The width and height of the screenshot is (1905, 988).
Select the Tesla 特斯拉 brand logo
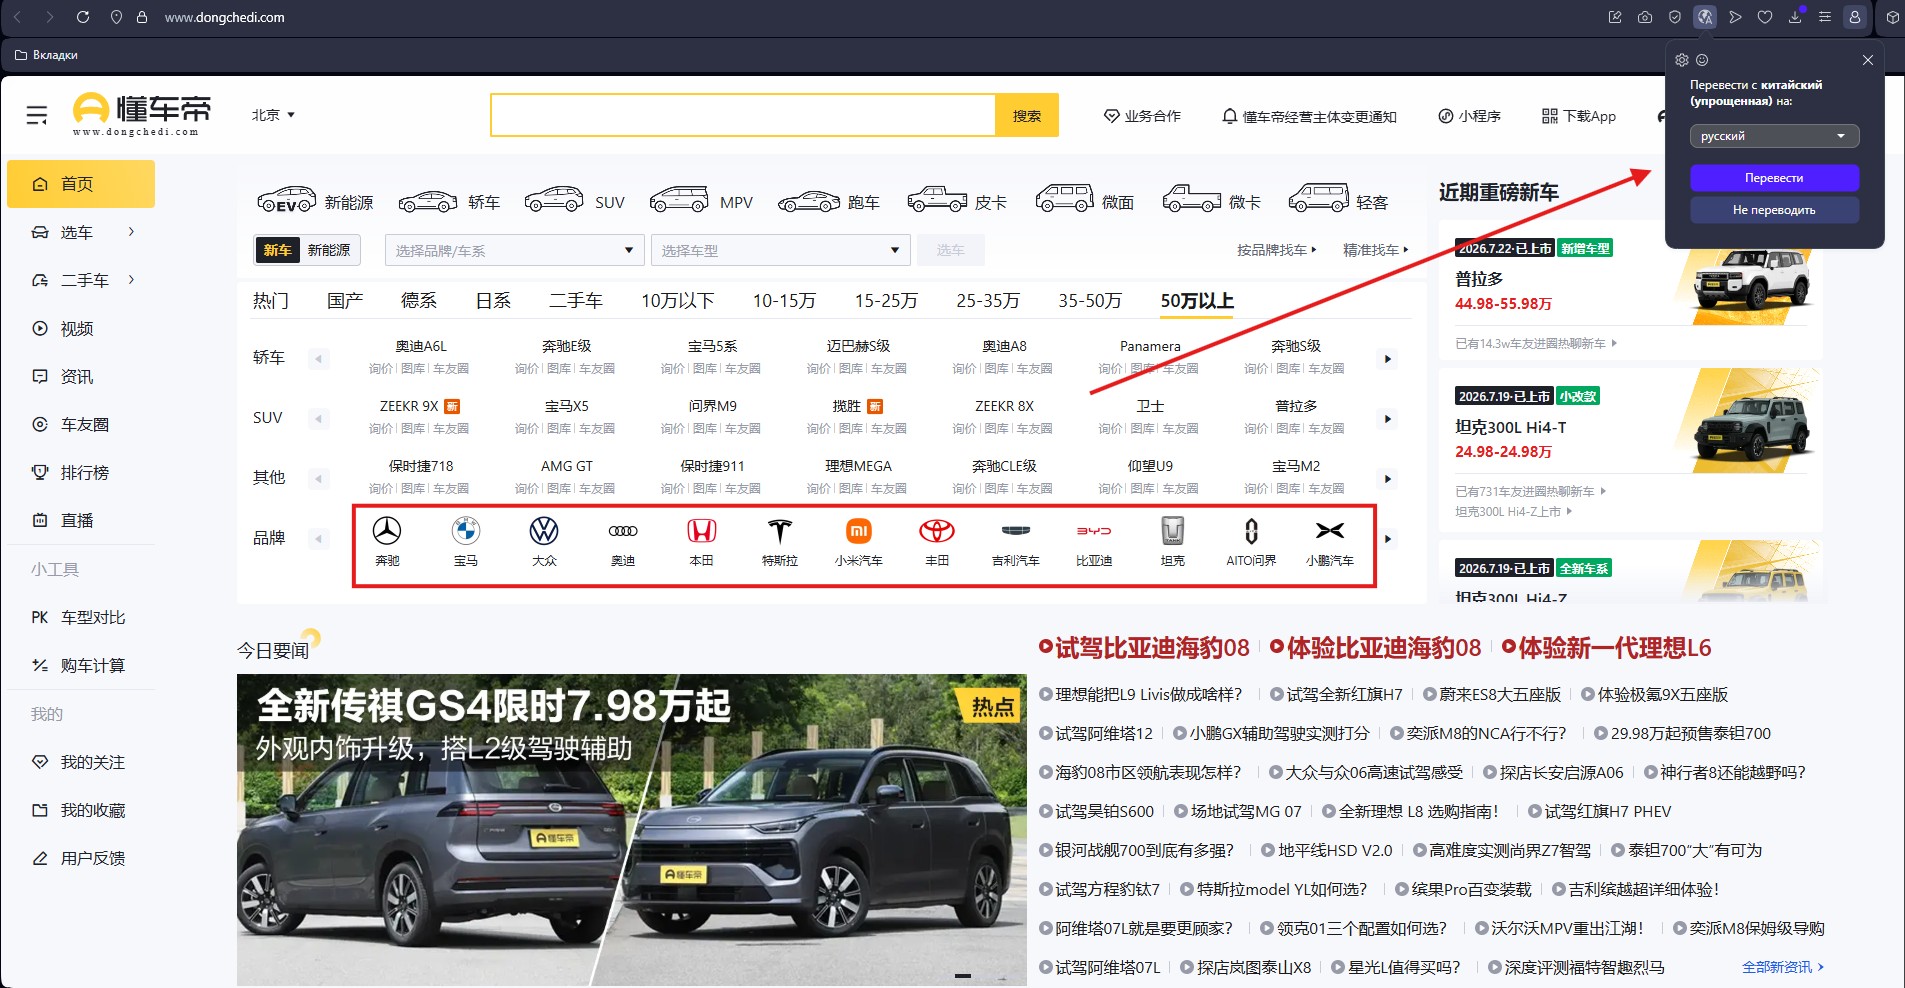tap(780, 531)
